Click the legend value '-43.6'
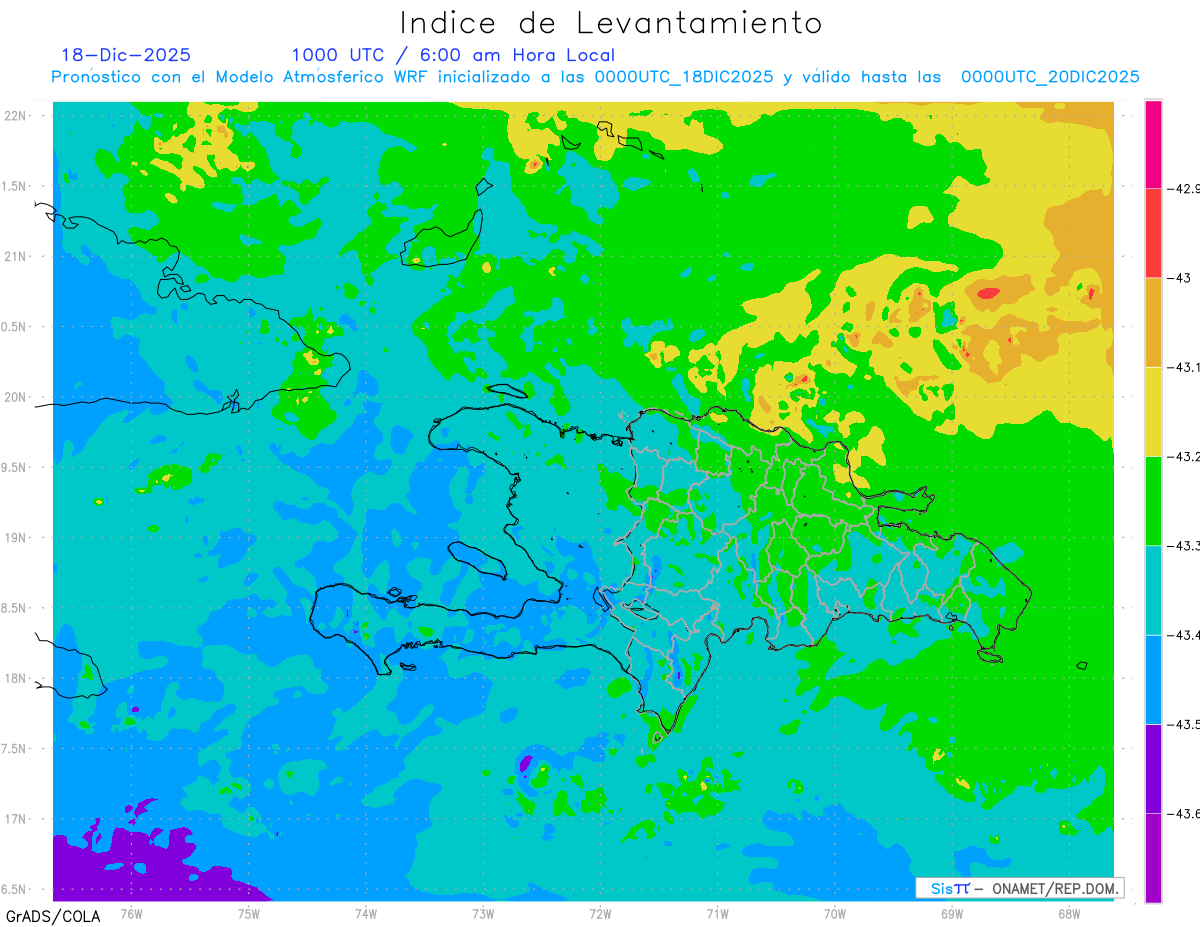 (1183, 813)
